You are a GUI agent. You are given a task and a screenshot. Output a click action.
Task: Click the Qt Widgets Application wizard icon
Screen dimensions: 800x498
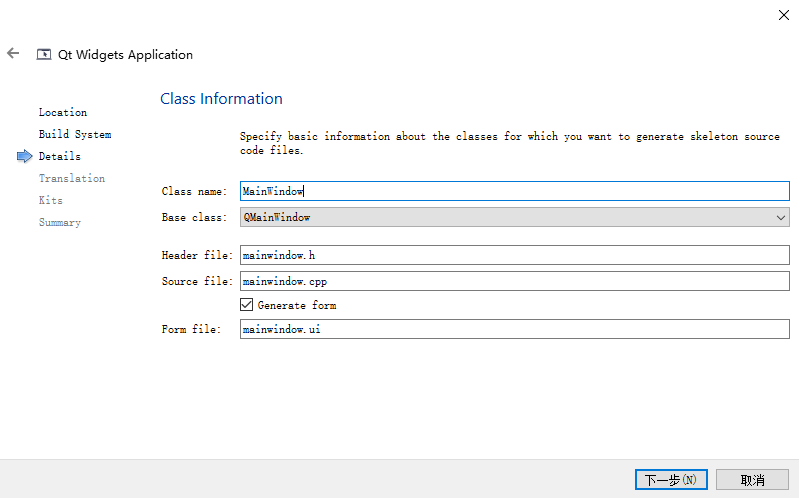click(44, 54)
